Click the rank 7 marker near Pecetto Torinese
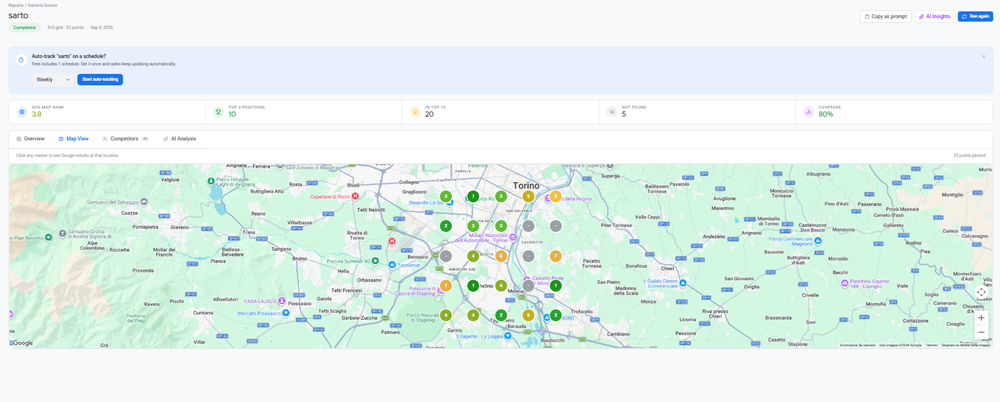 (x=555, y=256)
